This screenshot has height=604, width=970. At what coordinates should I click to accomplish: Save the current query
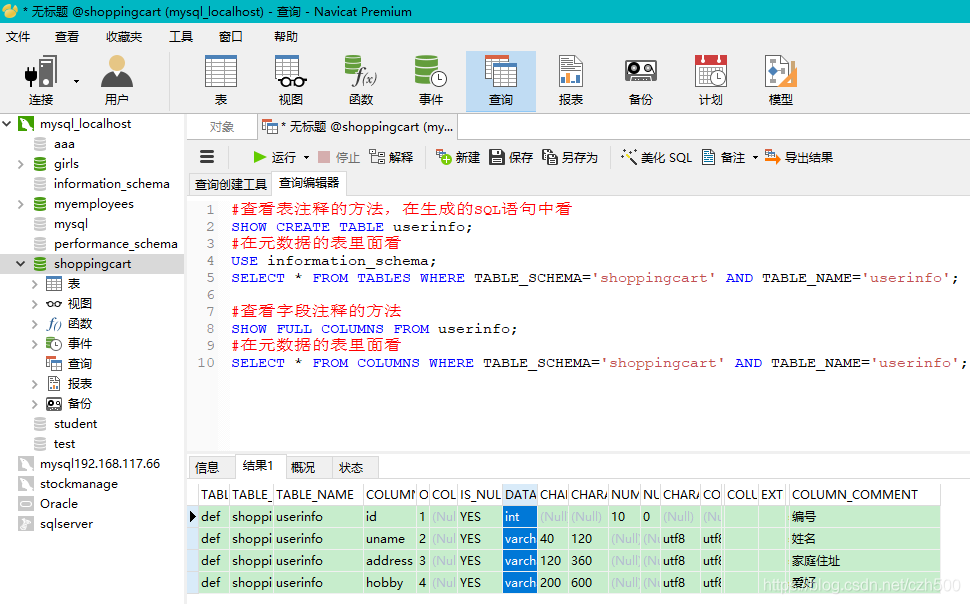click(508, 157)
